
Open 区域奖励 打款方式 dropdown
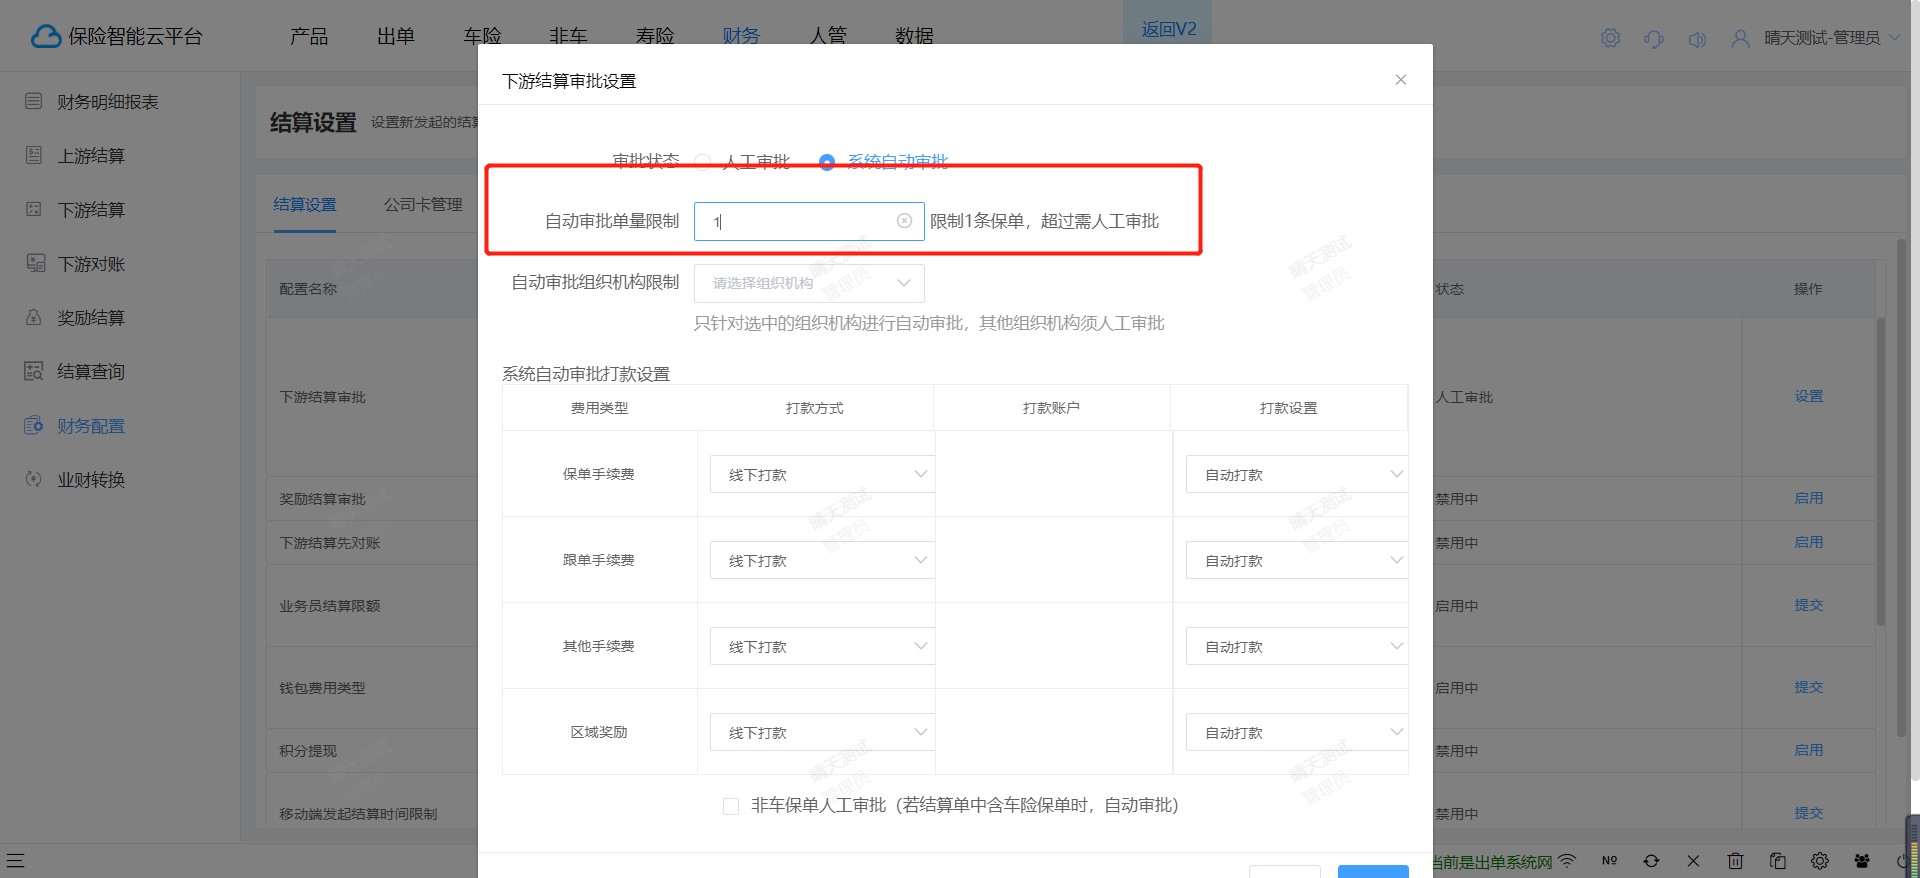822,732
